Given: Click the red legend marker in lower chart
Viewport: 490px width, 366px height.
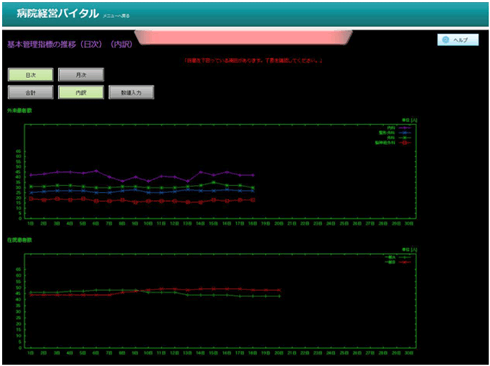Looking at the screenshot, I should (x=404, y=262).
